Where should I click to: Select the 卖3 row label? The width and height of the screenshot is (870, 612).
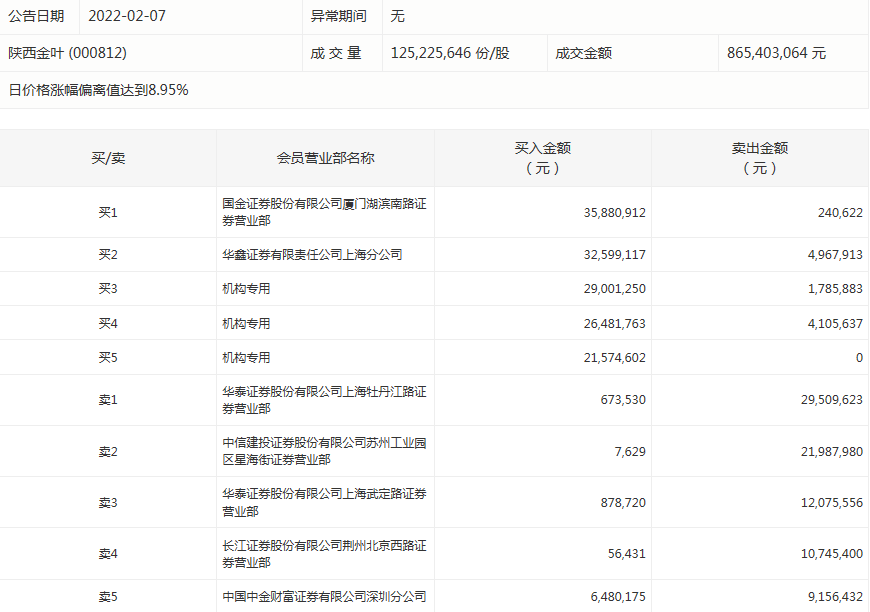tap(108, 503)
